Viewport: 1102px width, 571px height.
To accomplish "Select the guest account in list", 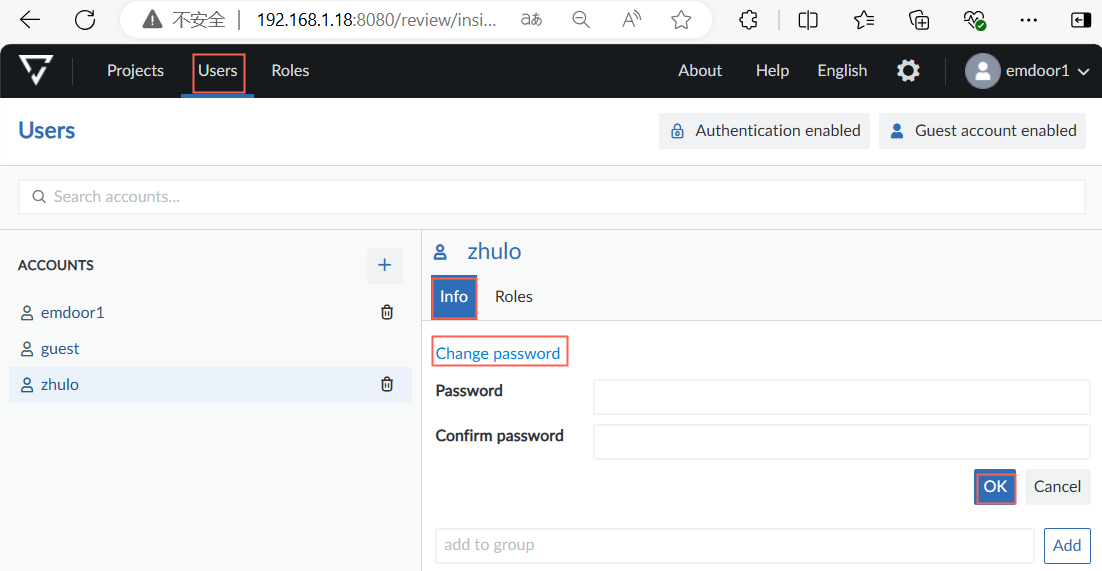I will point(60,349).
